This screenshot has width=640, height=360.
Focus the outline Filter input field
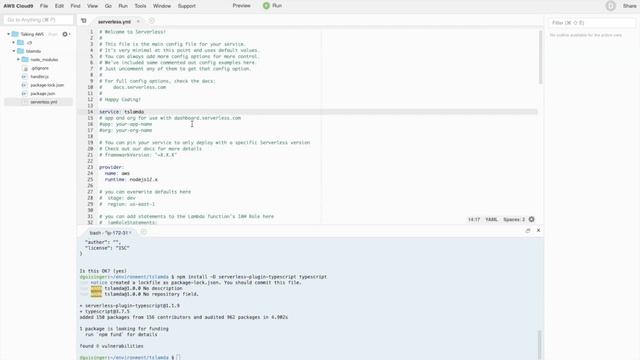click(x=592, y=23)
